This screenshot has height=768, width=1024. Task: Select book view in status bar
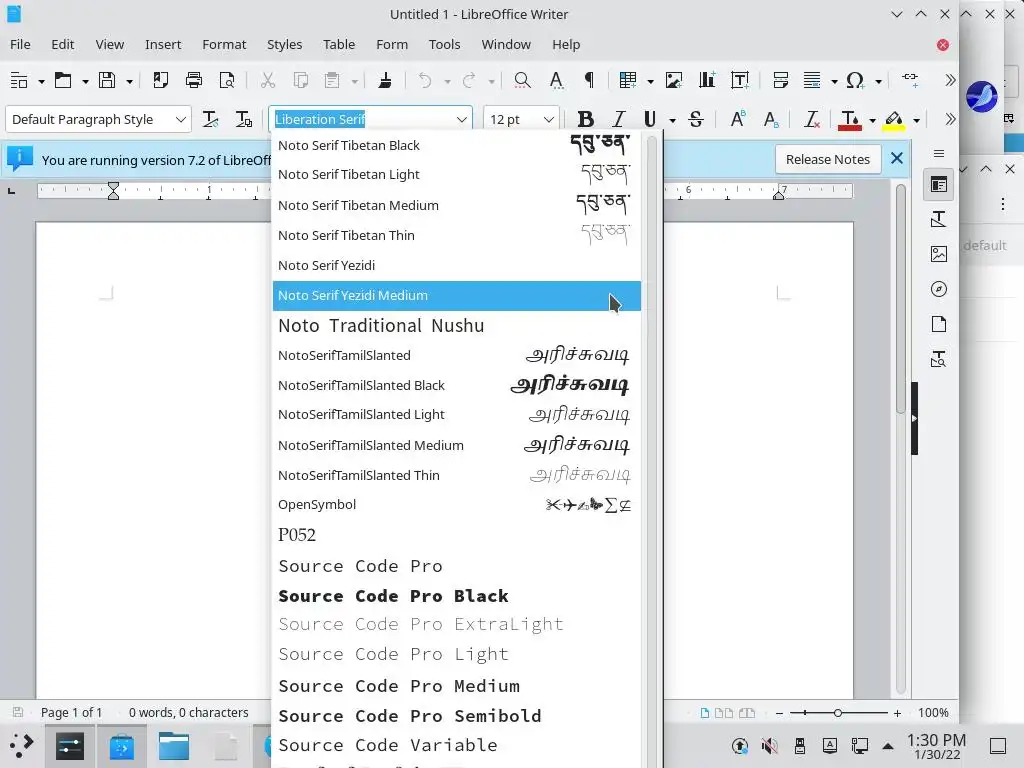(746, 713)
